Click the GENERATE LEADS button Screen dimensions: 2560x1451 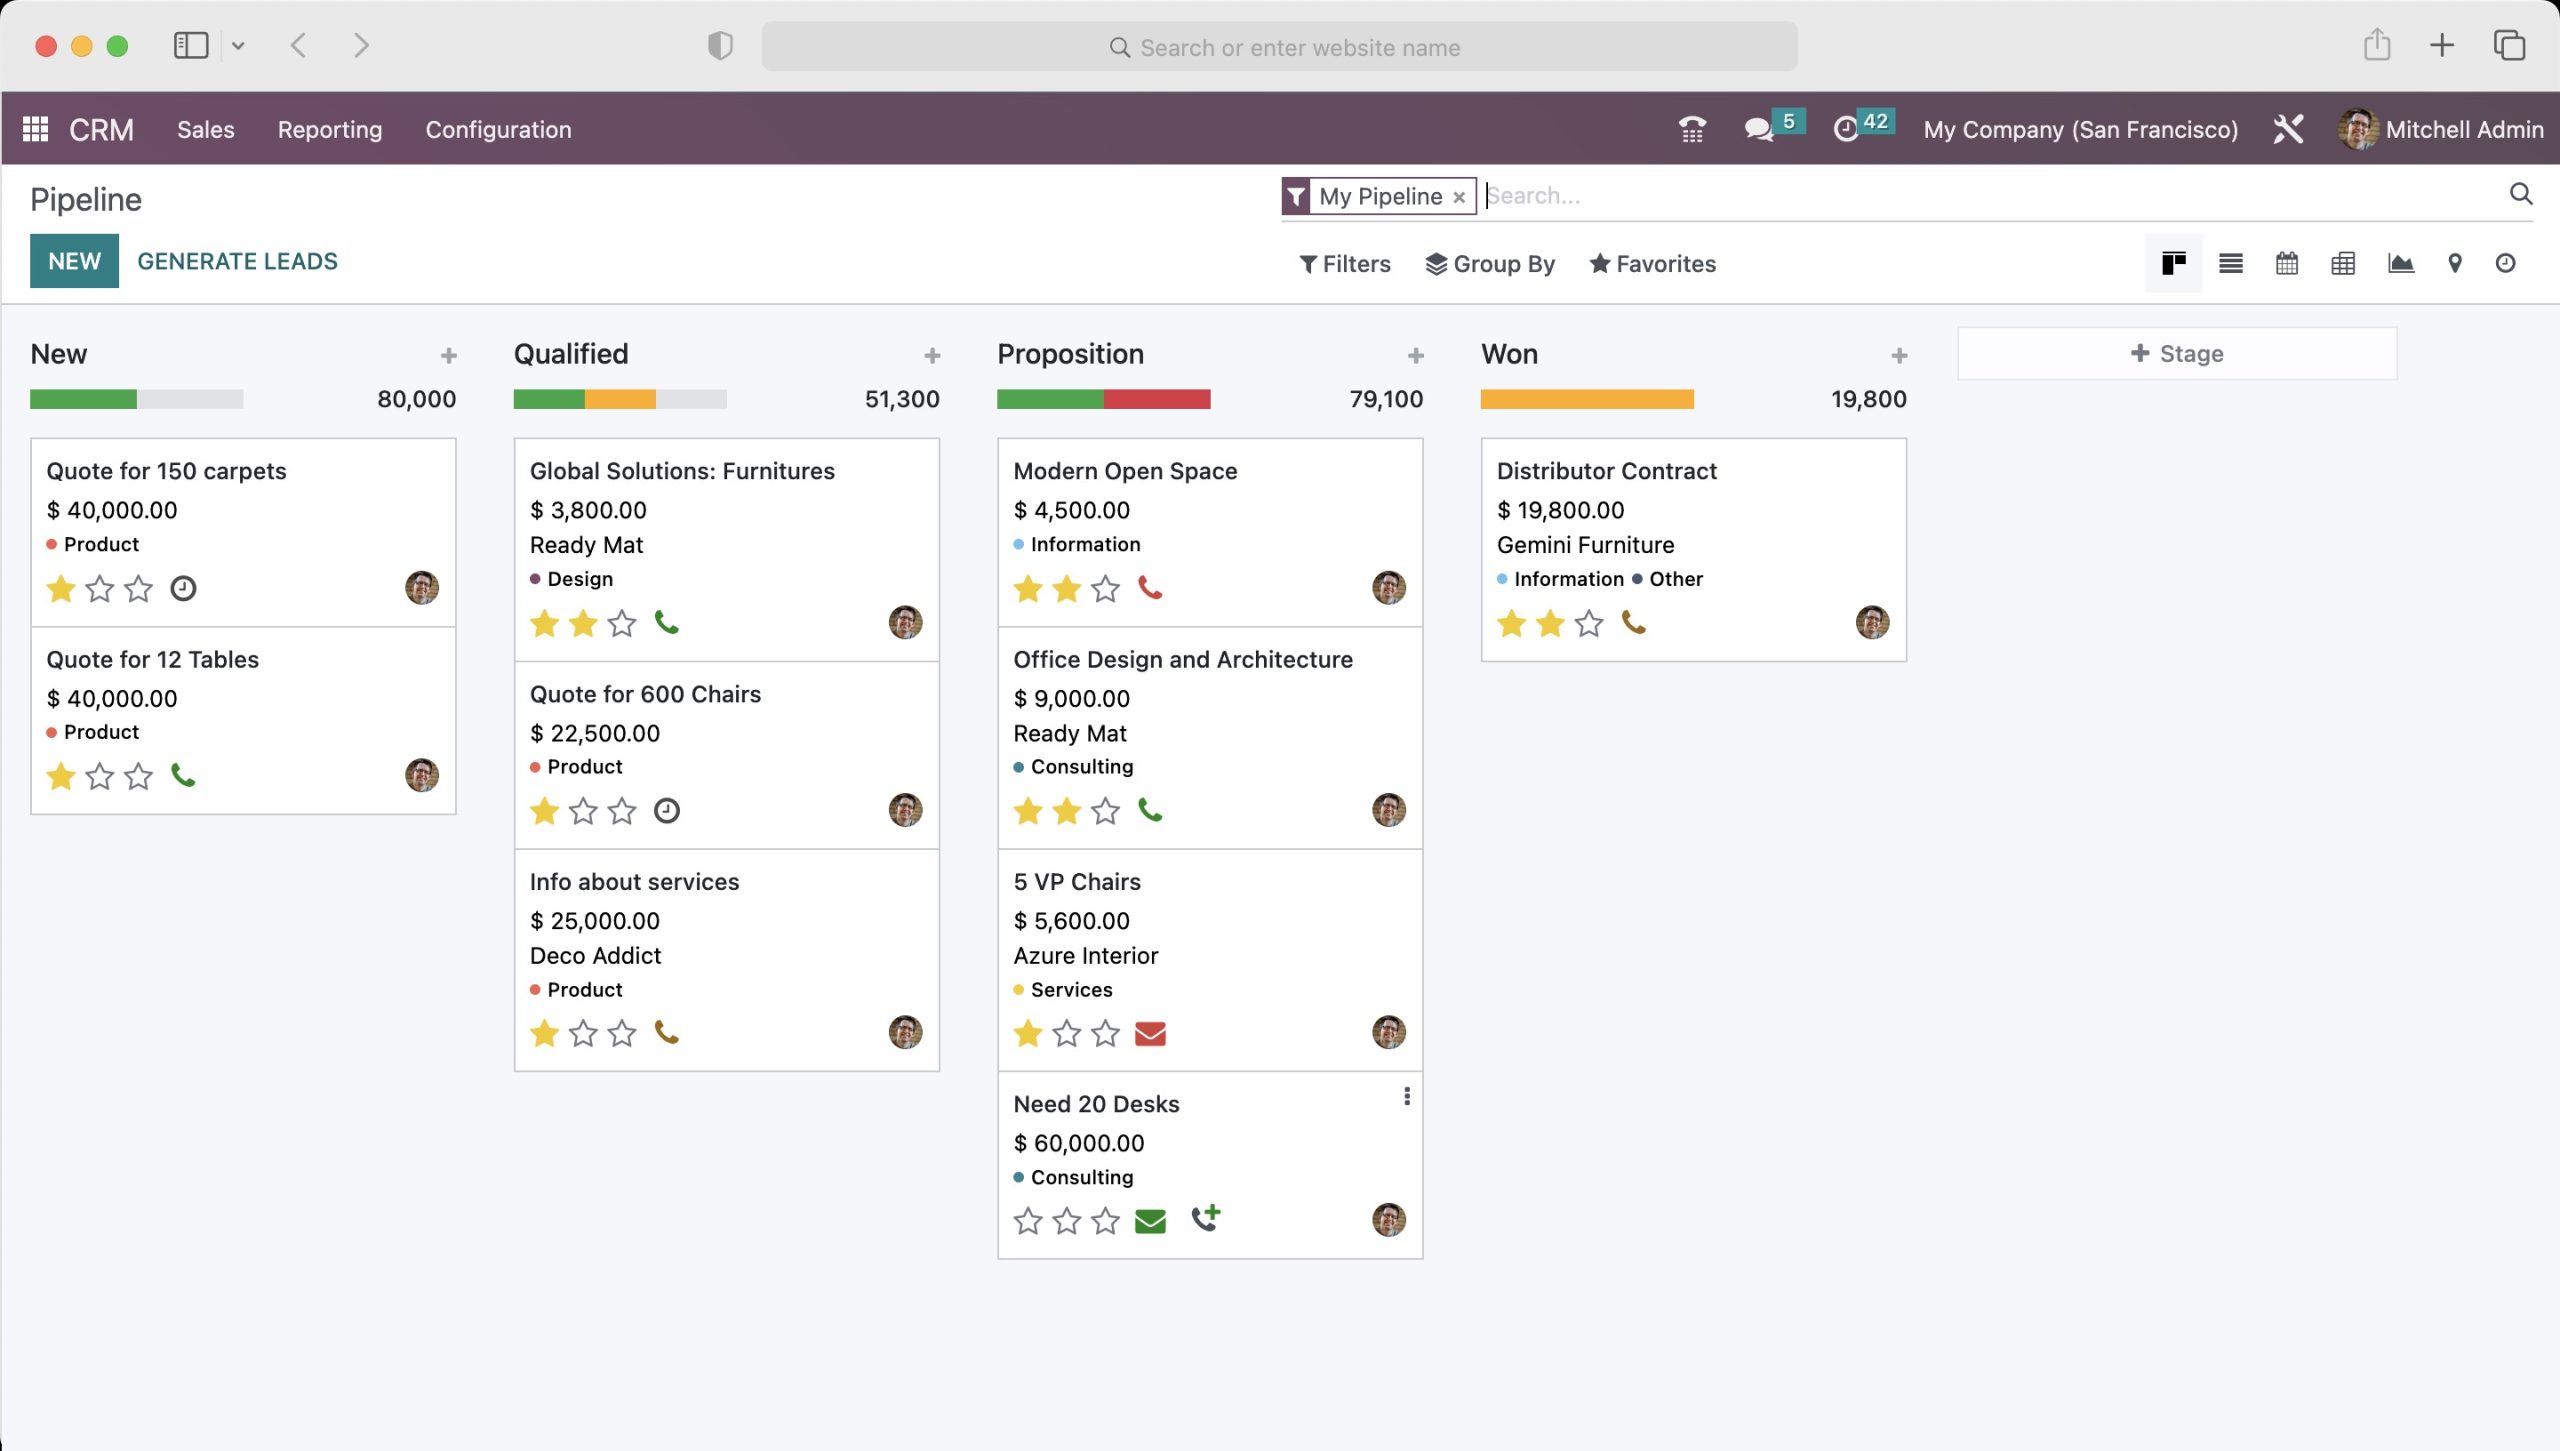(237, 261)
